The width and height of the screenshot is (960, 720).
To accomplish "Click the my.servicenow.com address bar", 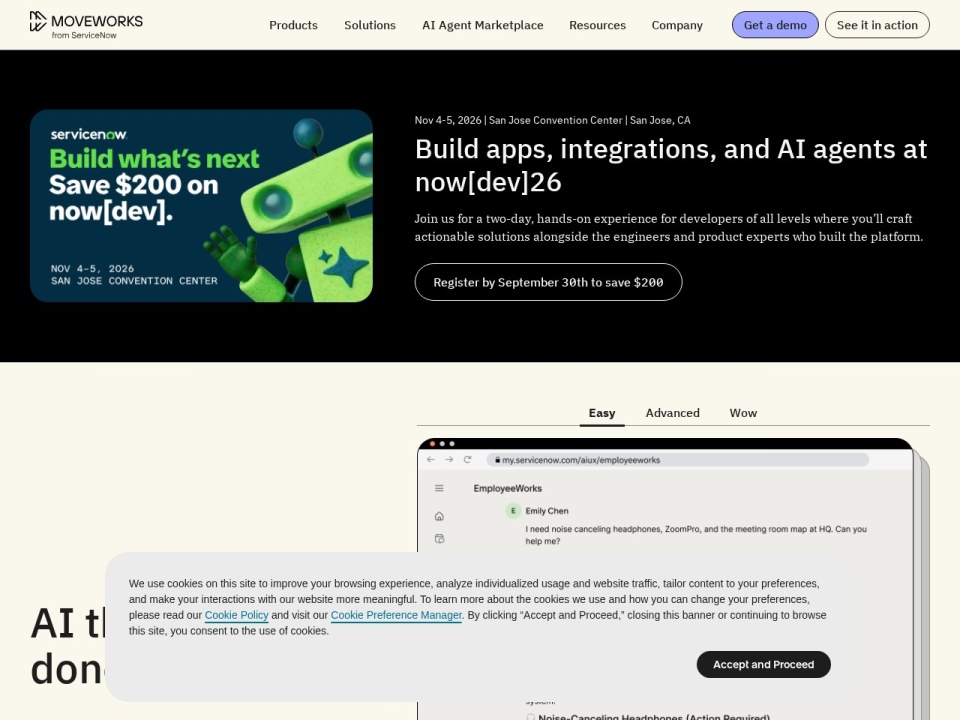I will pyautogui.click(x=678, y=460).
